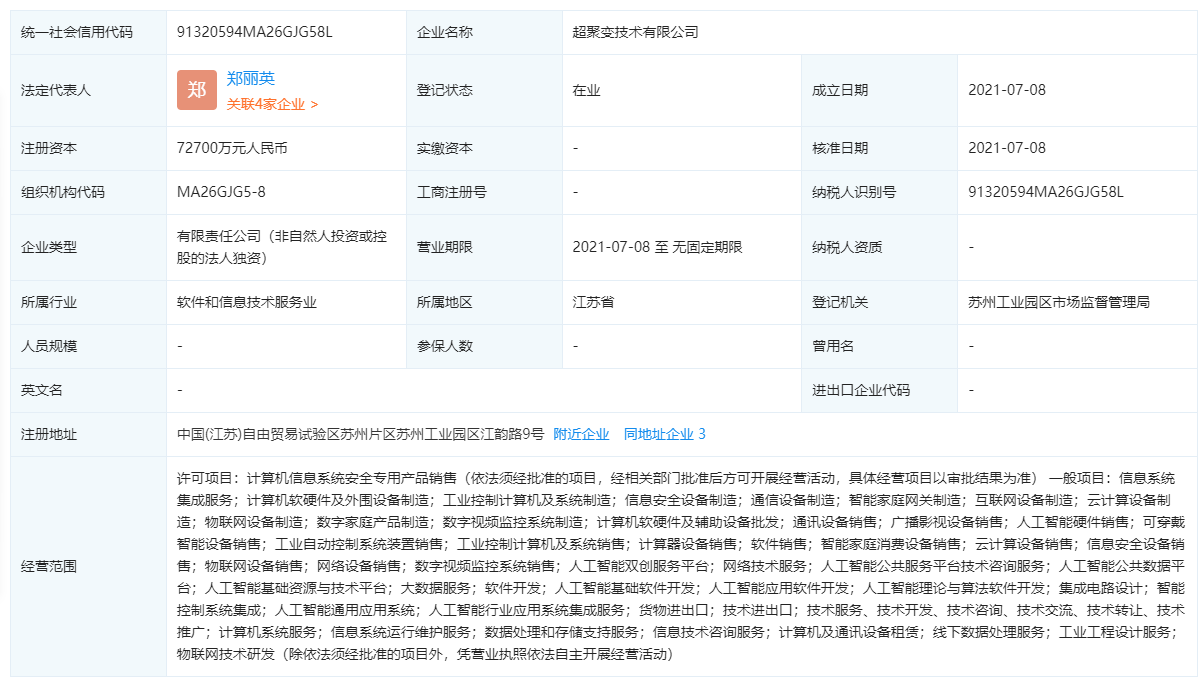Click the 成立日期 date value
The height and width of the screenshot is (681, 1204).
point(1007,90)
